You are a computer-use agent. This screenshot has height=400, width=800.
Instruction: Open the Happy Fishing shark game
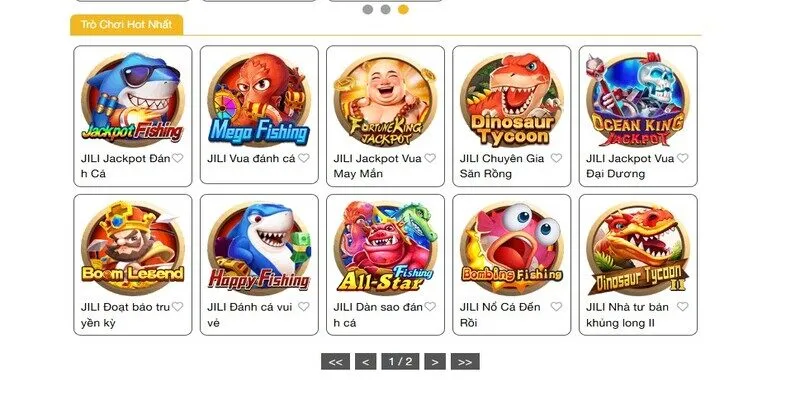[259, 247]
